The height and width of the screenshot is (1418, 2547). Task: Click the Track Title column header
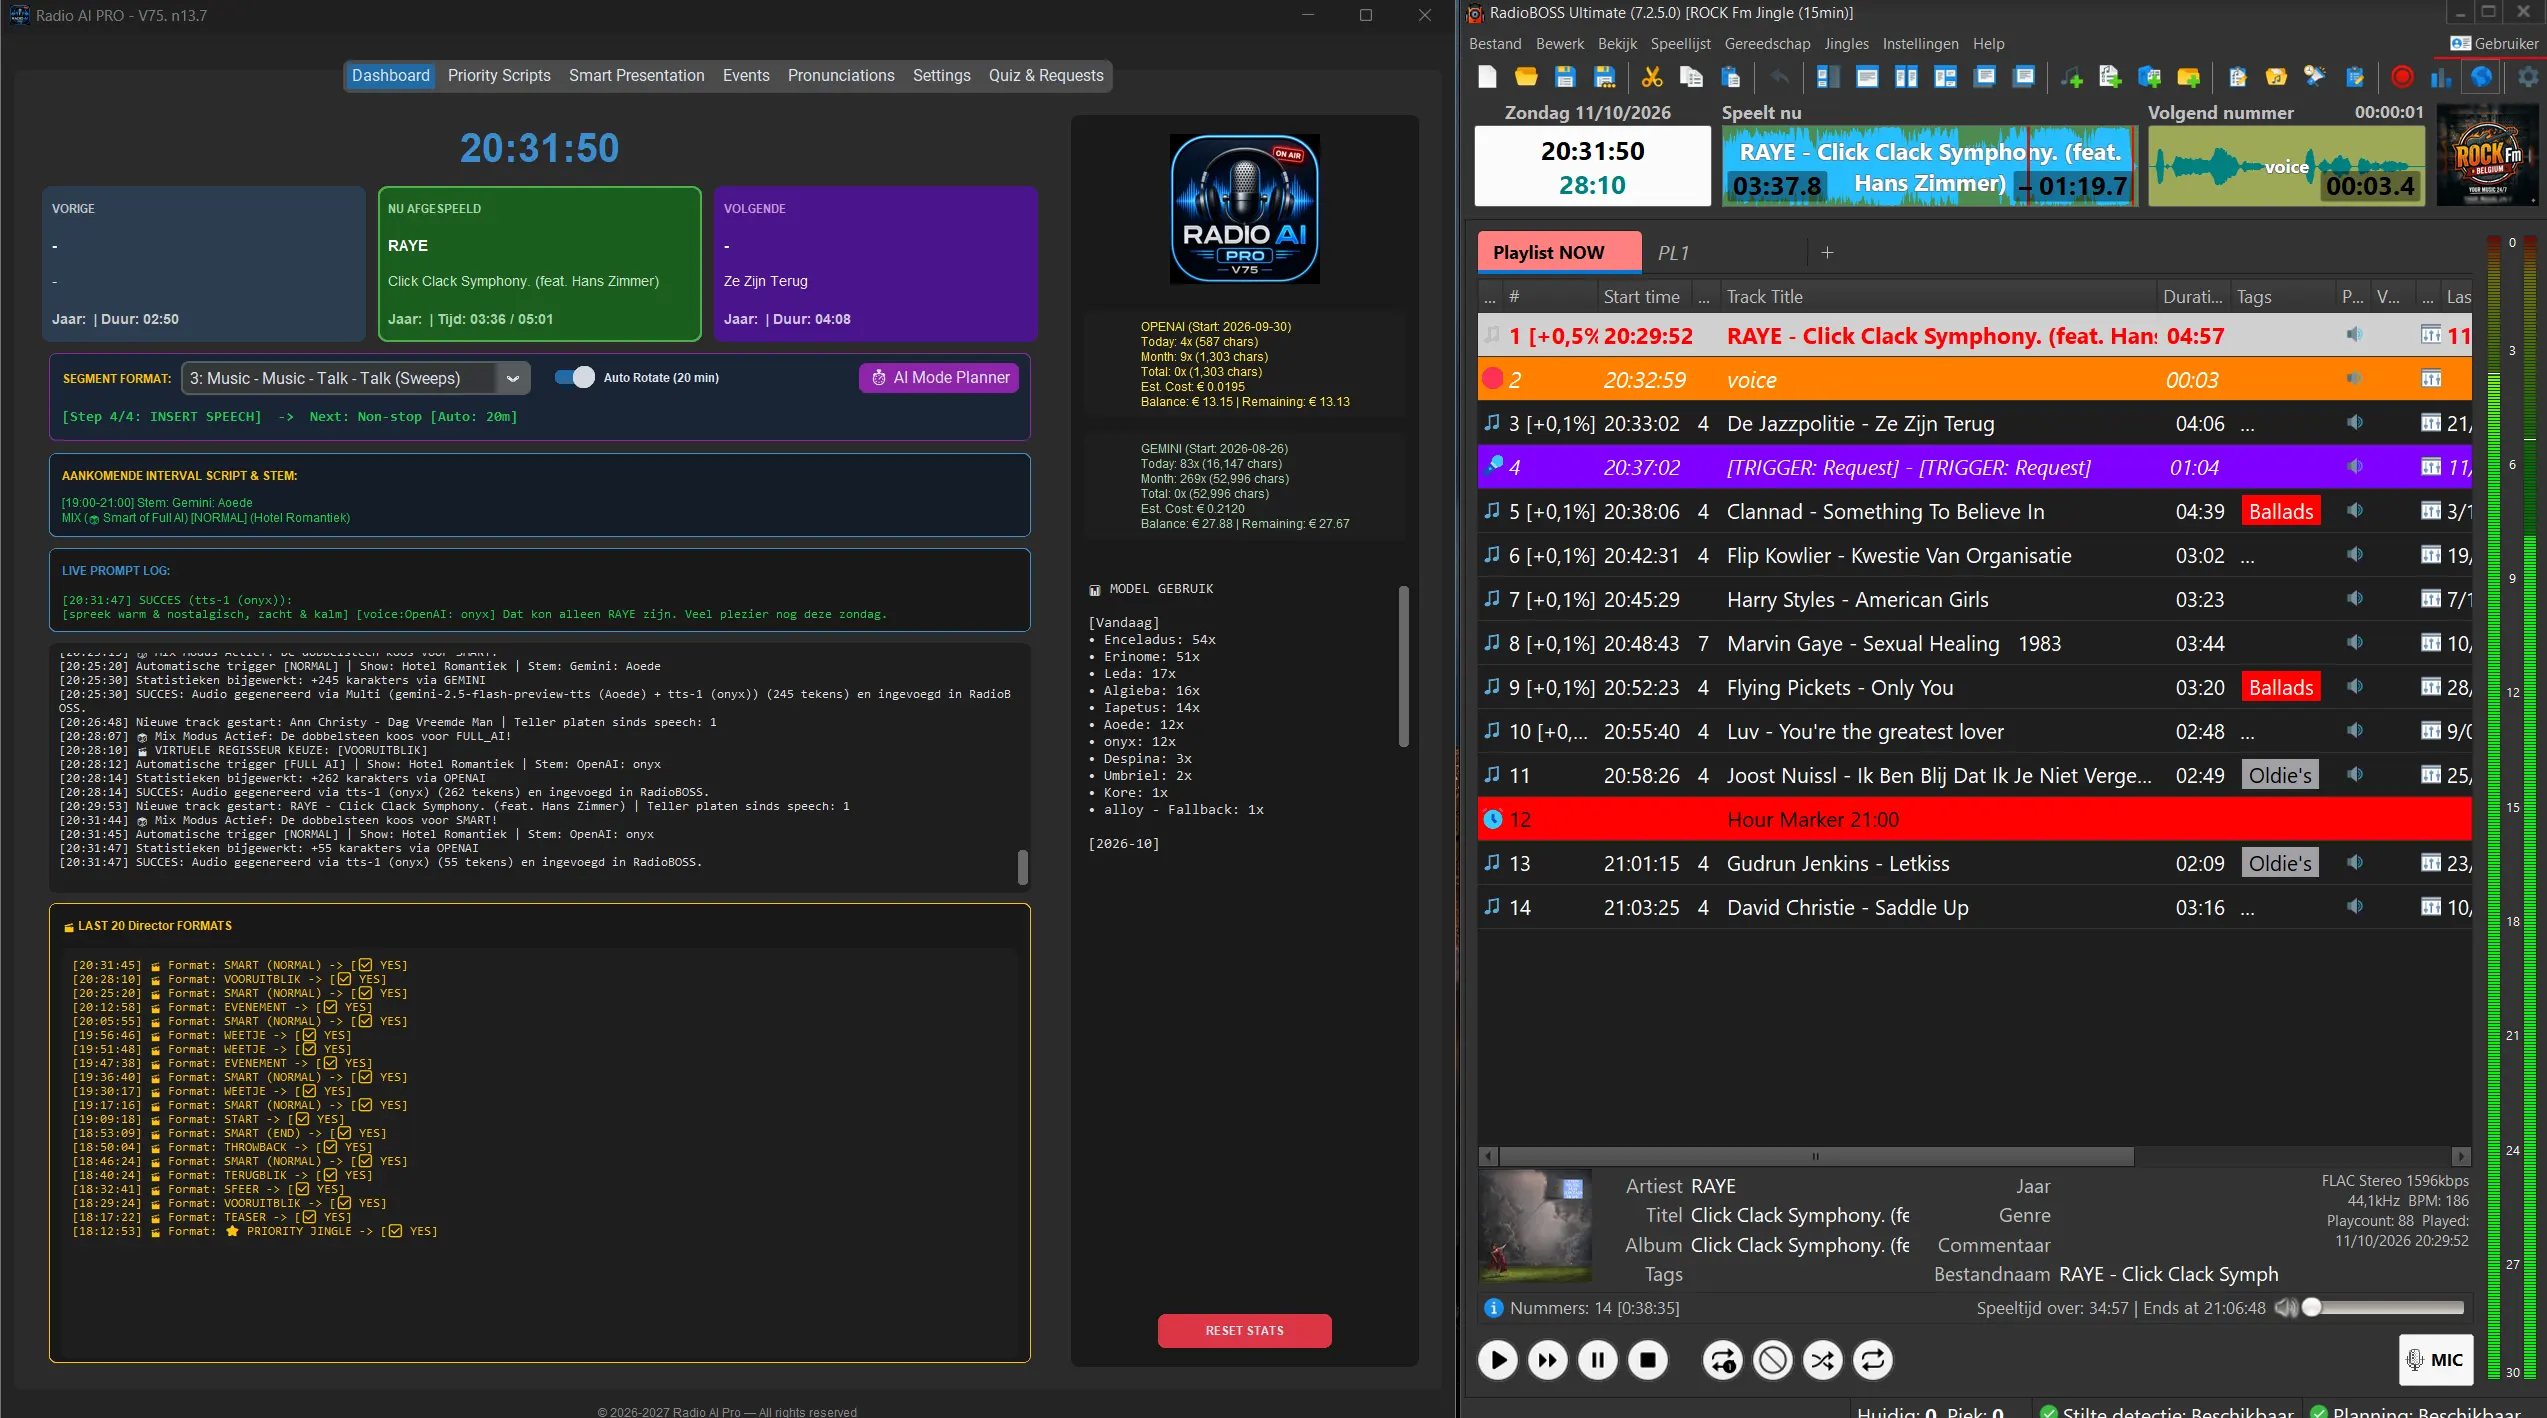click(1937, 297)
